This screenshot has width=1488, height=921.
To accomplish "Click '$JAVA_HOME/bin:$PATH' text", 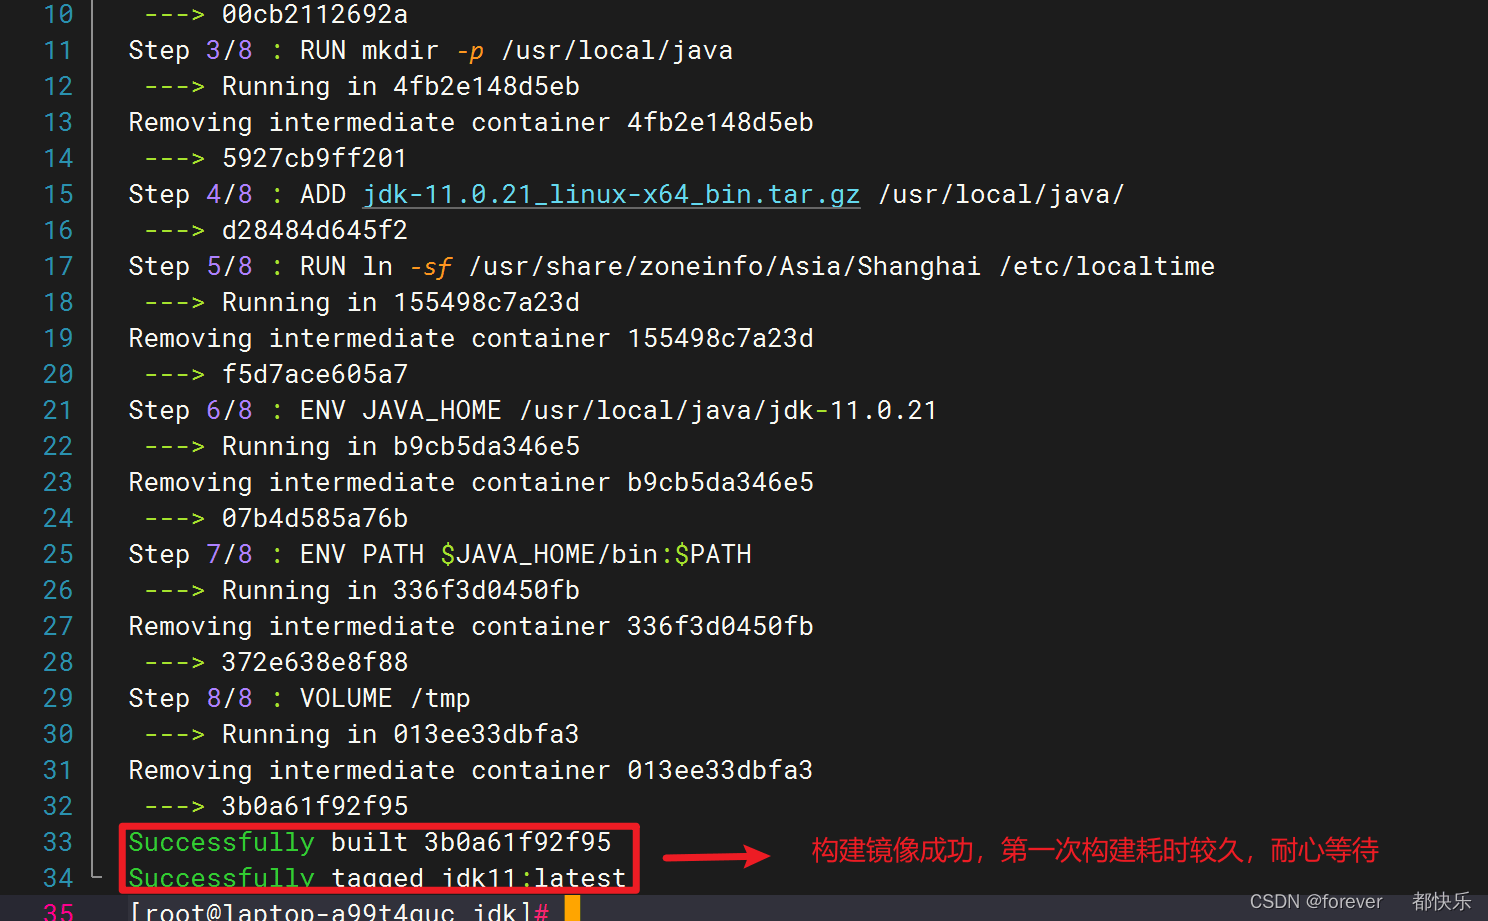I will point(596,554).
